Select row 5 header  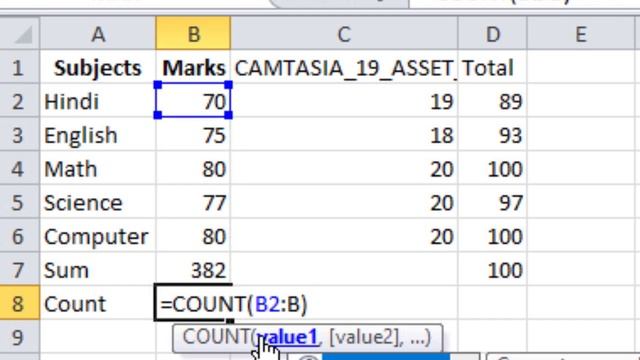tap(20, 202)
